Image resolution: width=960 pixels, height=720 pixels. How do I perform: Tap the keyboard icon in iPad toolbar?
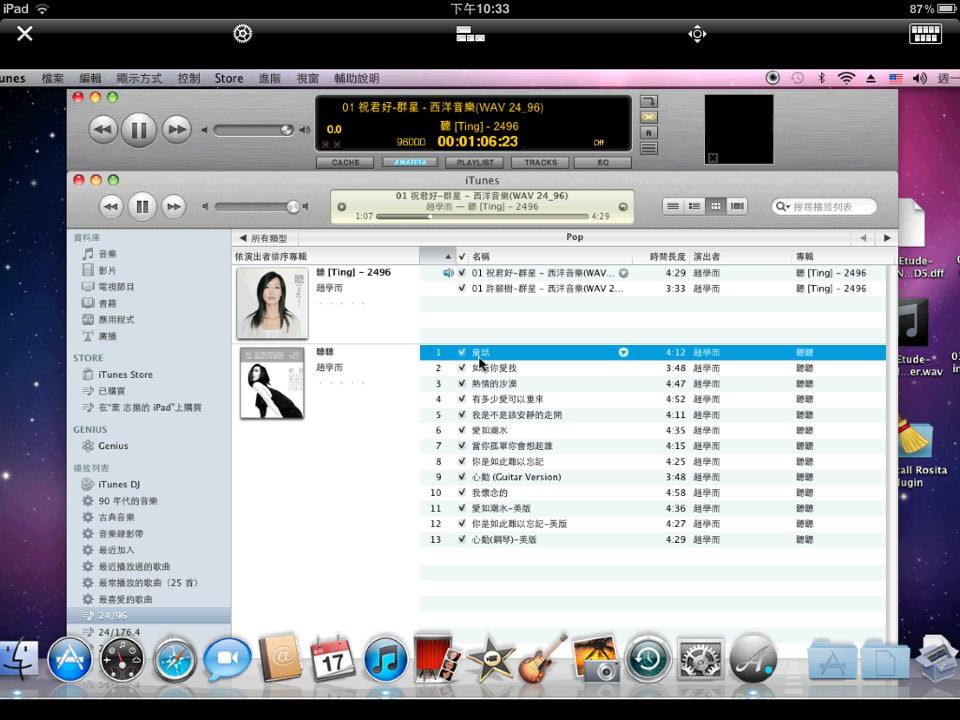[925, 33]
